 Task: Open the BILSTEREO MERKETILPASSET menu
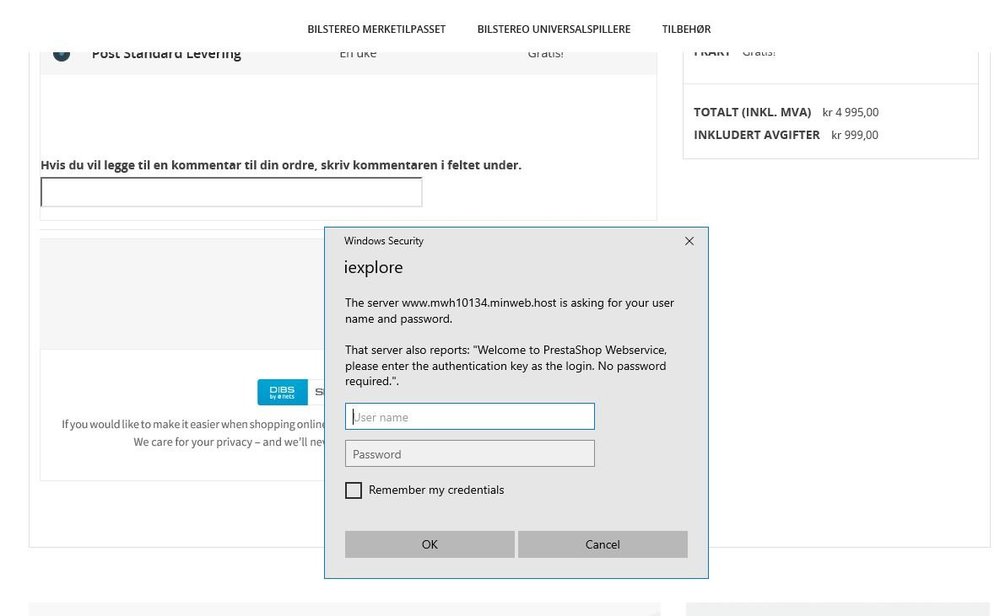376,29
